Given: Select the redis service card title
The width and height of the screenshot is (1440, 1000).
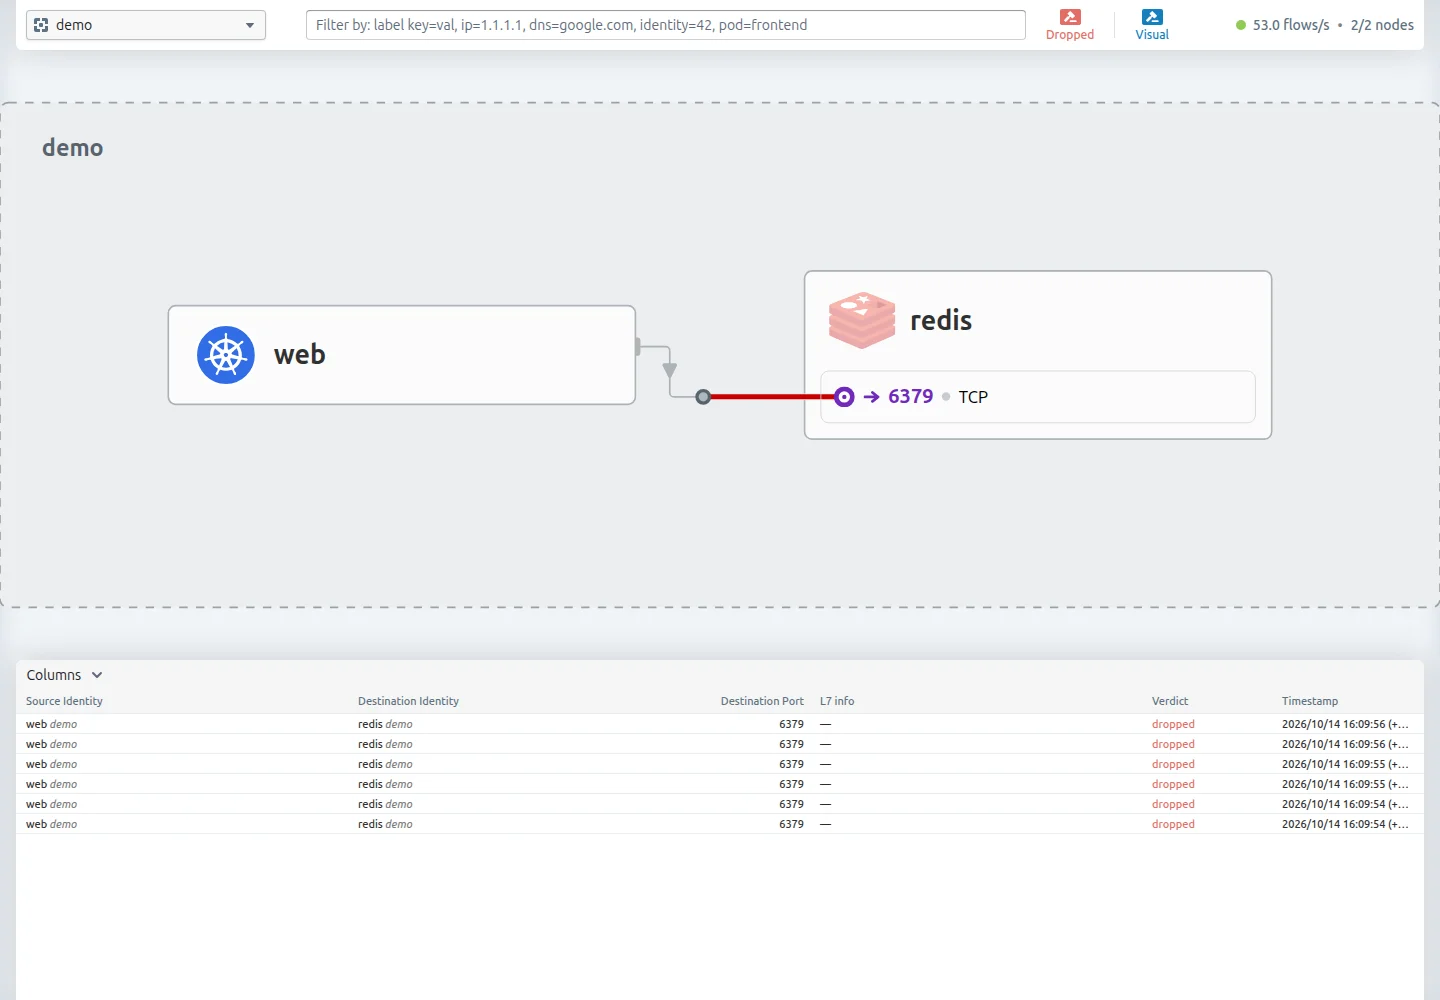Looking at the screenshot, I should (x=941, y=320).
